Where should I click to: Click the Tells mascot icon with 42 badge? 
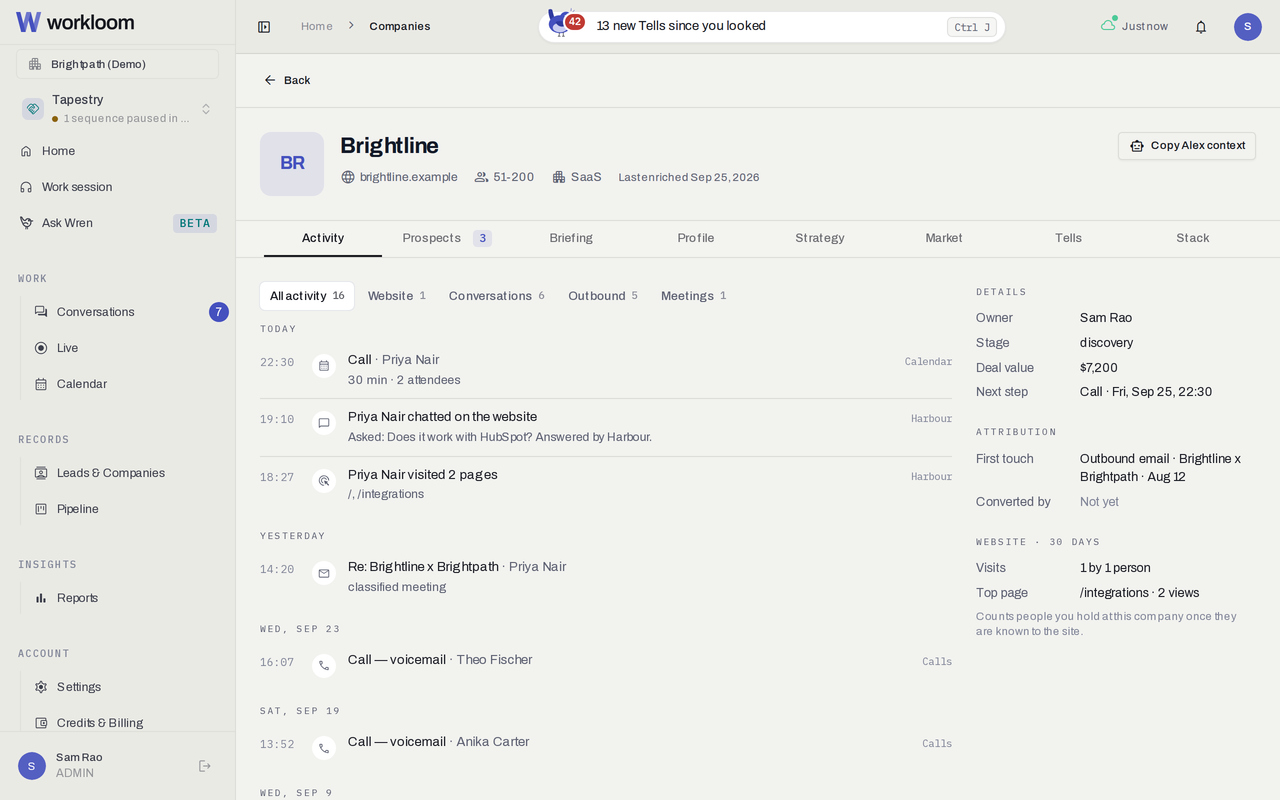coord(564,24)
